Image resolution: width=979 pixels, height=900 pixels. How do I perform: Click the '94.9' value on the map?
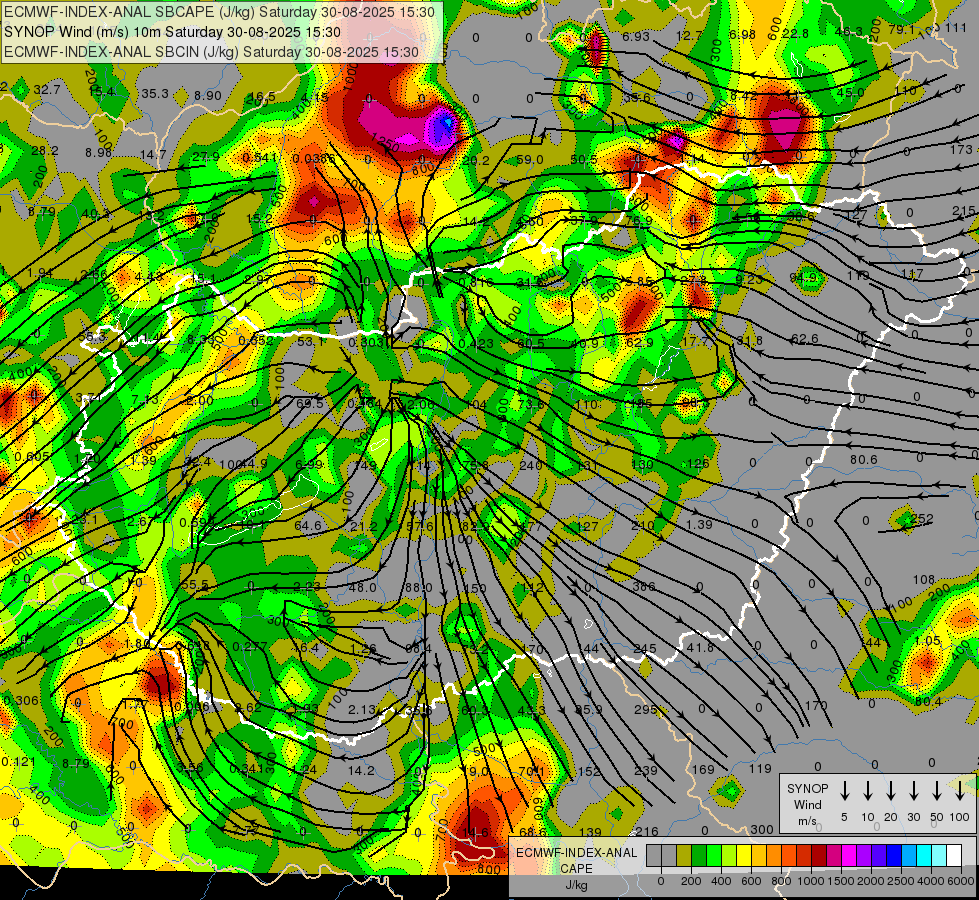pos(804,277)
